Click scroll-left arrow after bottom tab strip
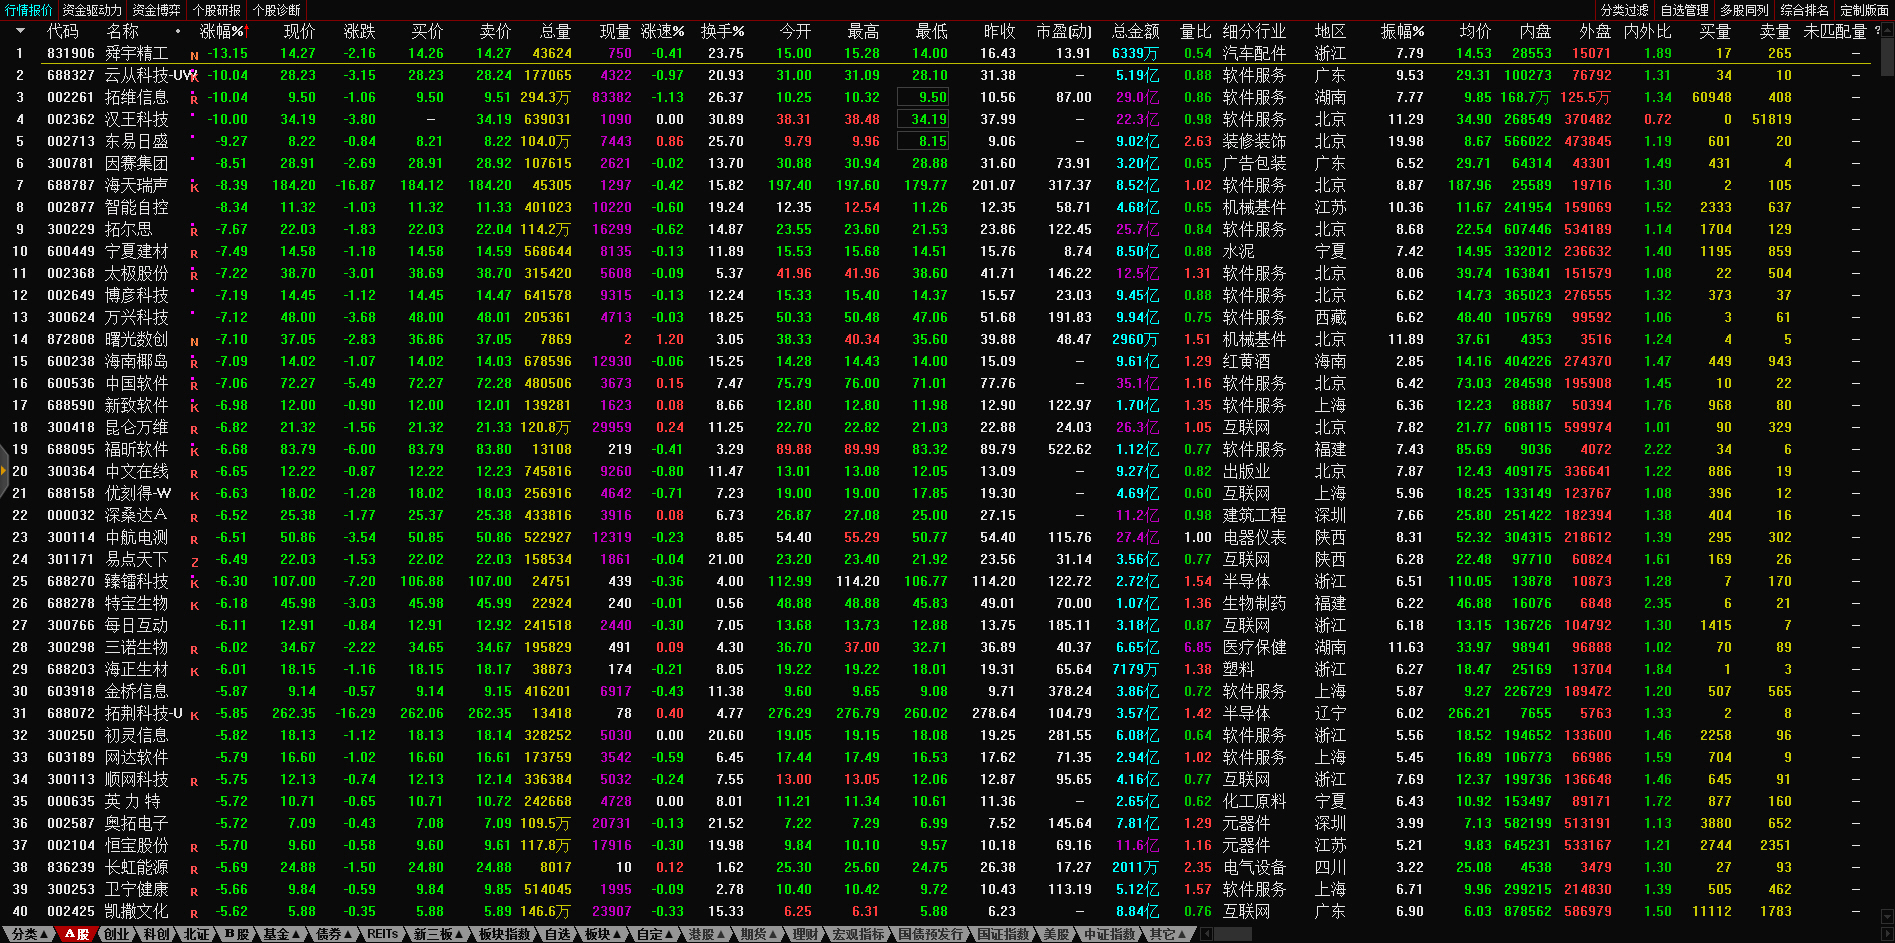The image size is (1895, 943). pyautogui.click(x=1206, y=934)
